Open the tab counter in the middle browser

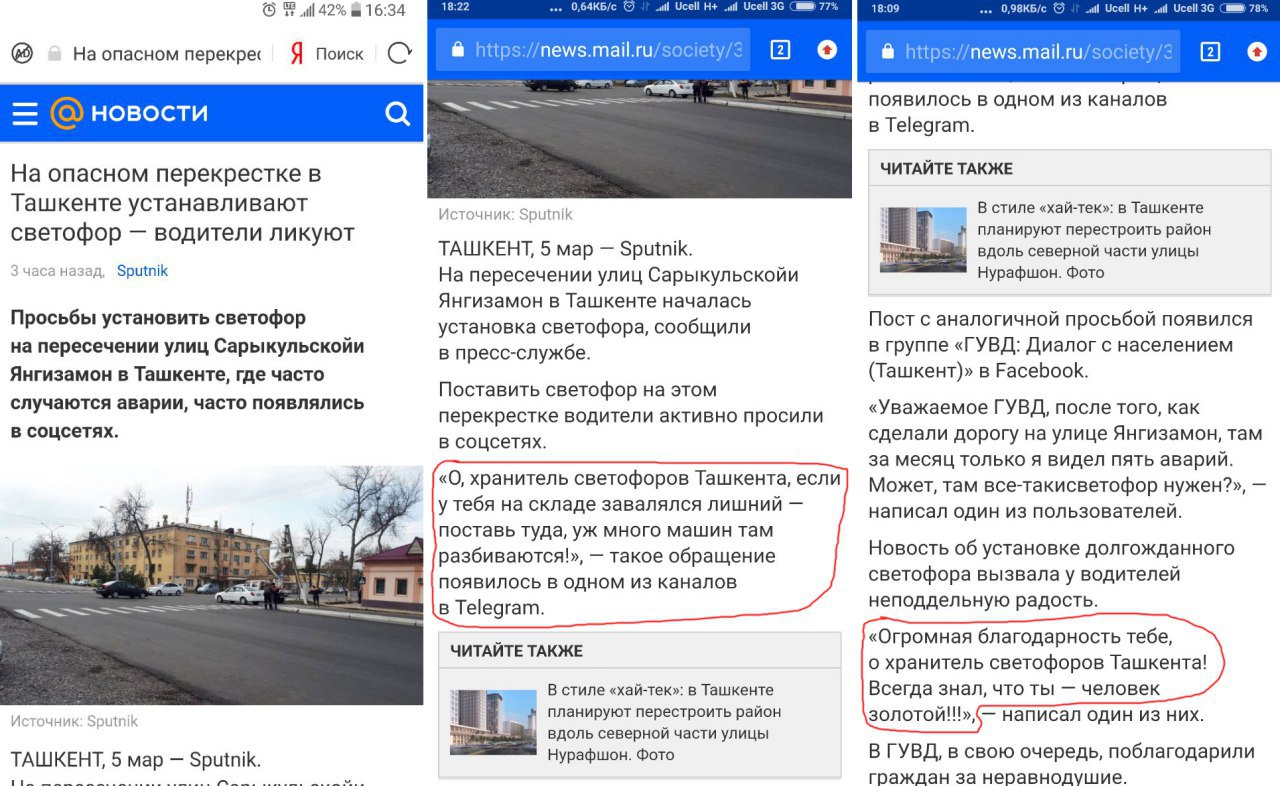coord(780,50)
